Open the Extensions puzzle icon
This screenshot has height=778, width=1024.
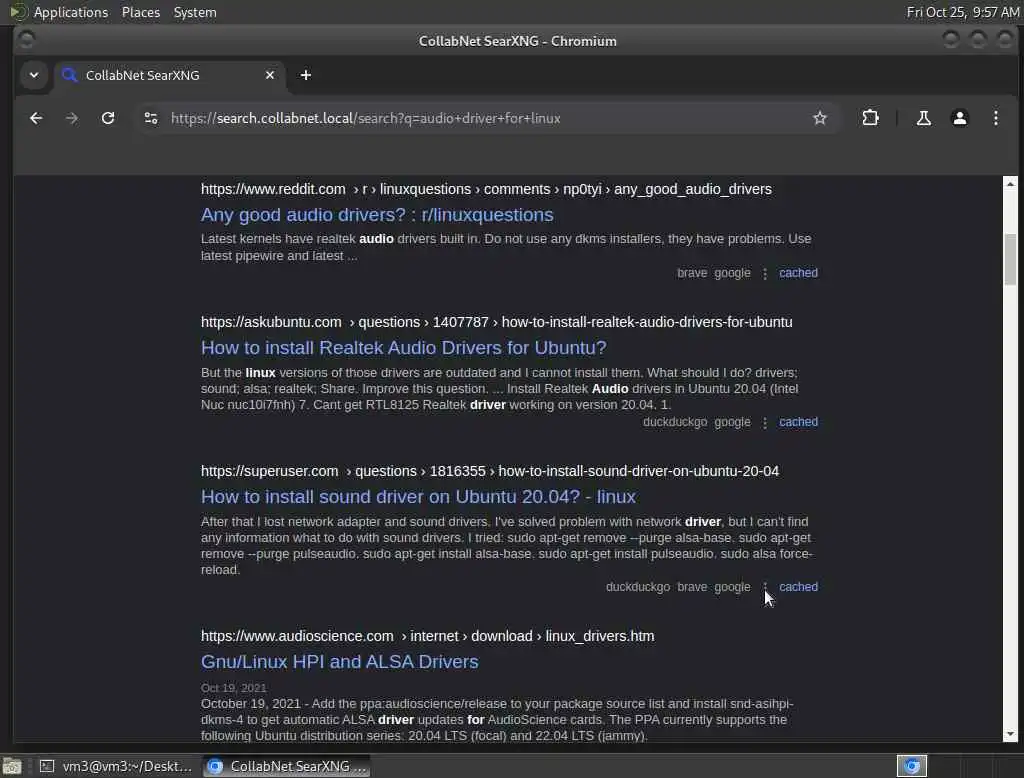click(870, 118)
